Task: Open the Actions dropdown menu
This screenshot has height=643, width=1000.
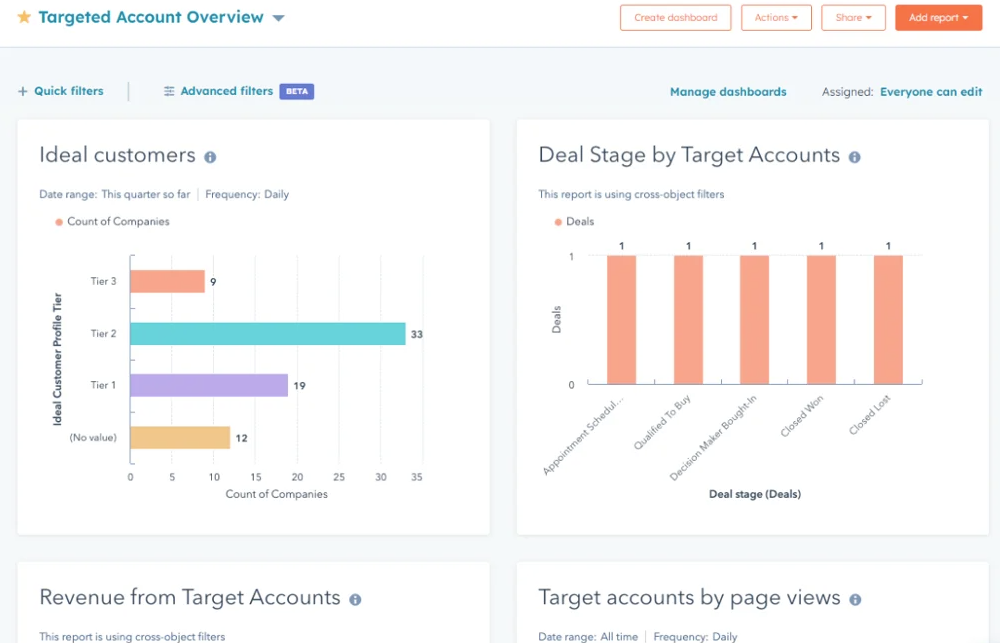Action: coord(775,18)
